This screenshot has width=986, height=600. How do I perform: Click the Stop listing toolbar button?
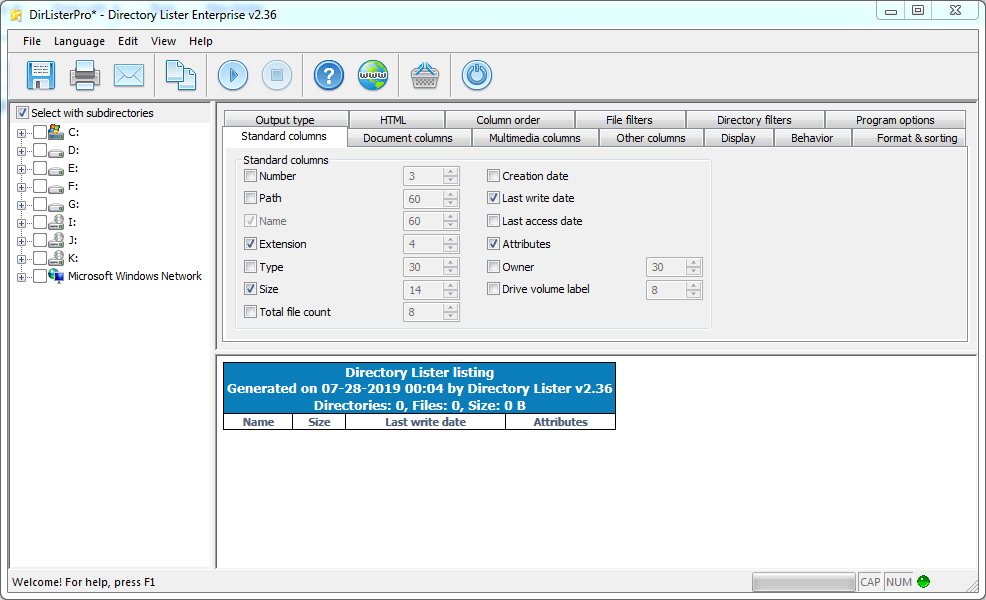tap(277, 75)
